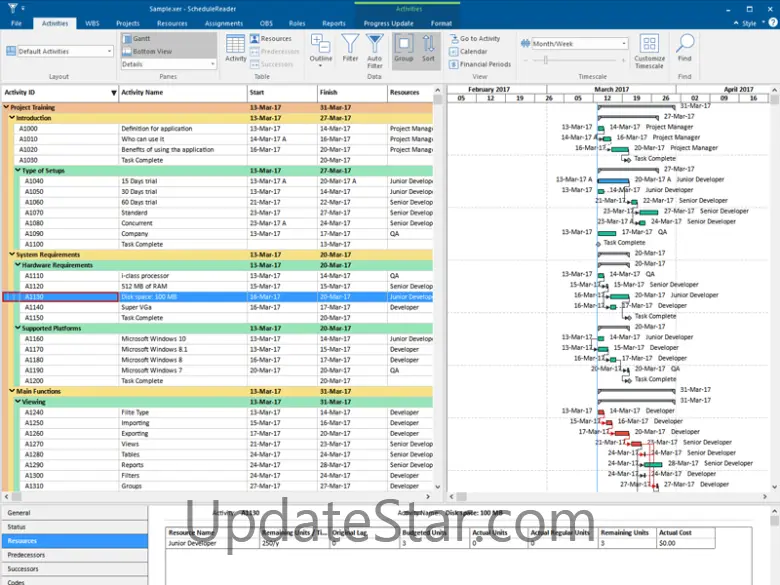Image resolution: width=780 pixels, height=585 pixels.
Task: Click Customize Timescale icon
Action: click(649, 44)
